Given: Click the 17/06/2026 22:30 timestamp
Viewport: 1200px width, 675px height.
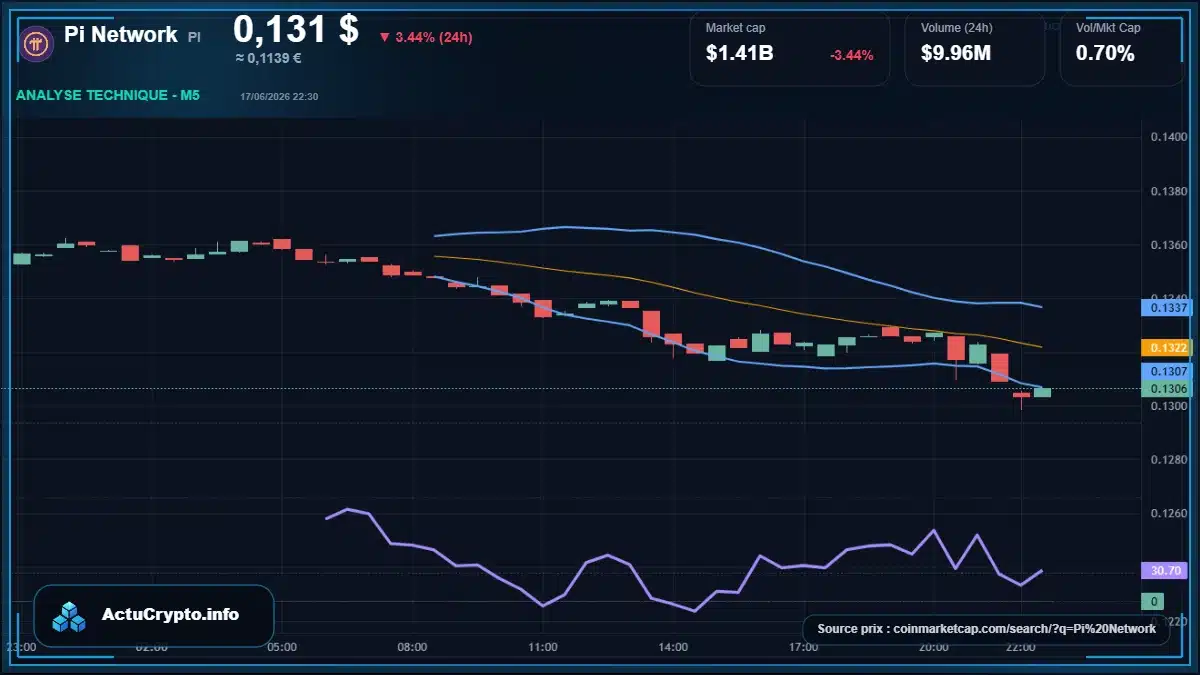Looking at the screenshot, I should point(279,97).
